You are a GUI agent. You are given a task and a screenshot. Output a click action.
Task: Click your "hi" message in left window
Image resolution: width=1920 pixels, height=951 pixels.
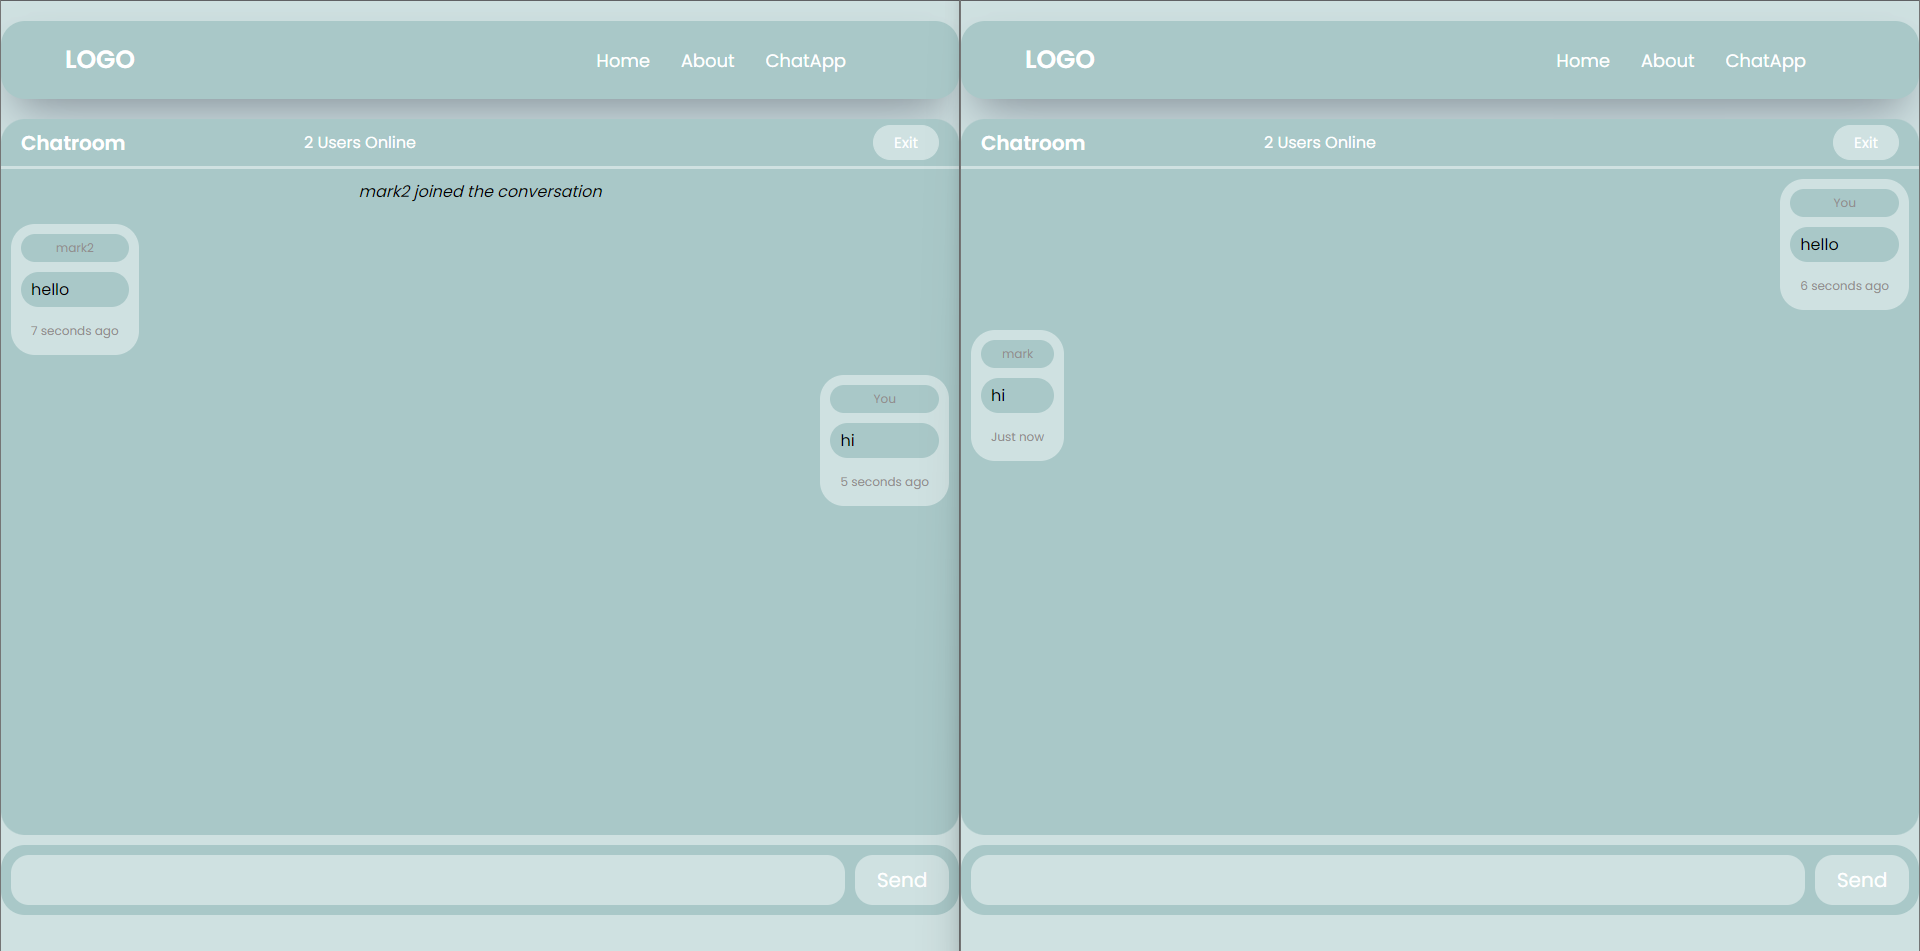pos(884,441)
